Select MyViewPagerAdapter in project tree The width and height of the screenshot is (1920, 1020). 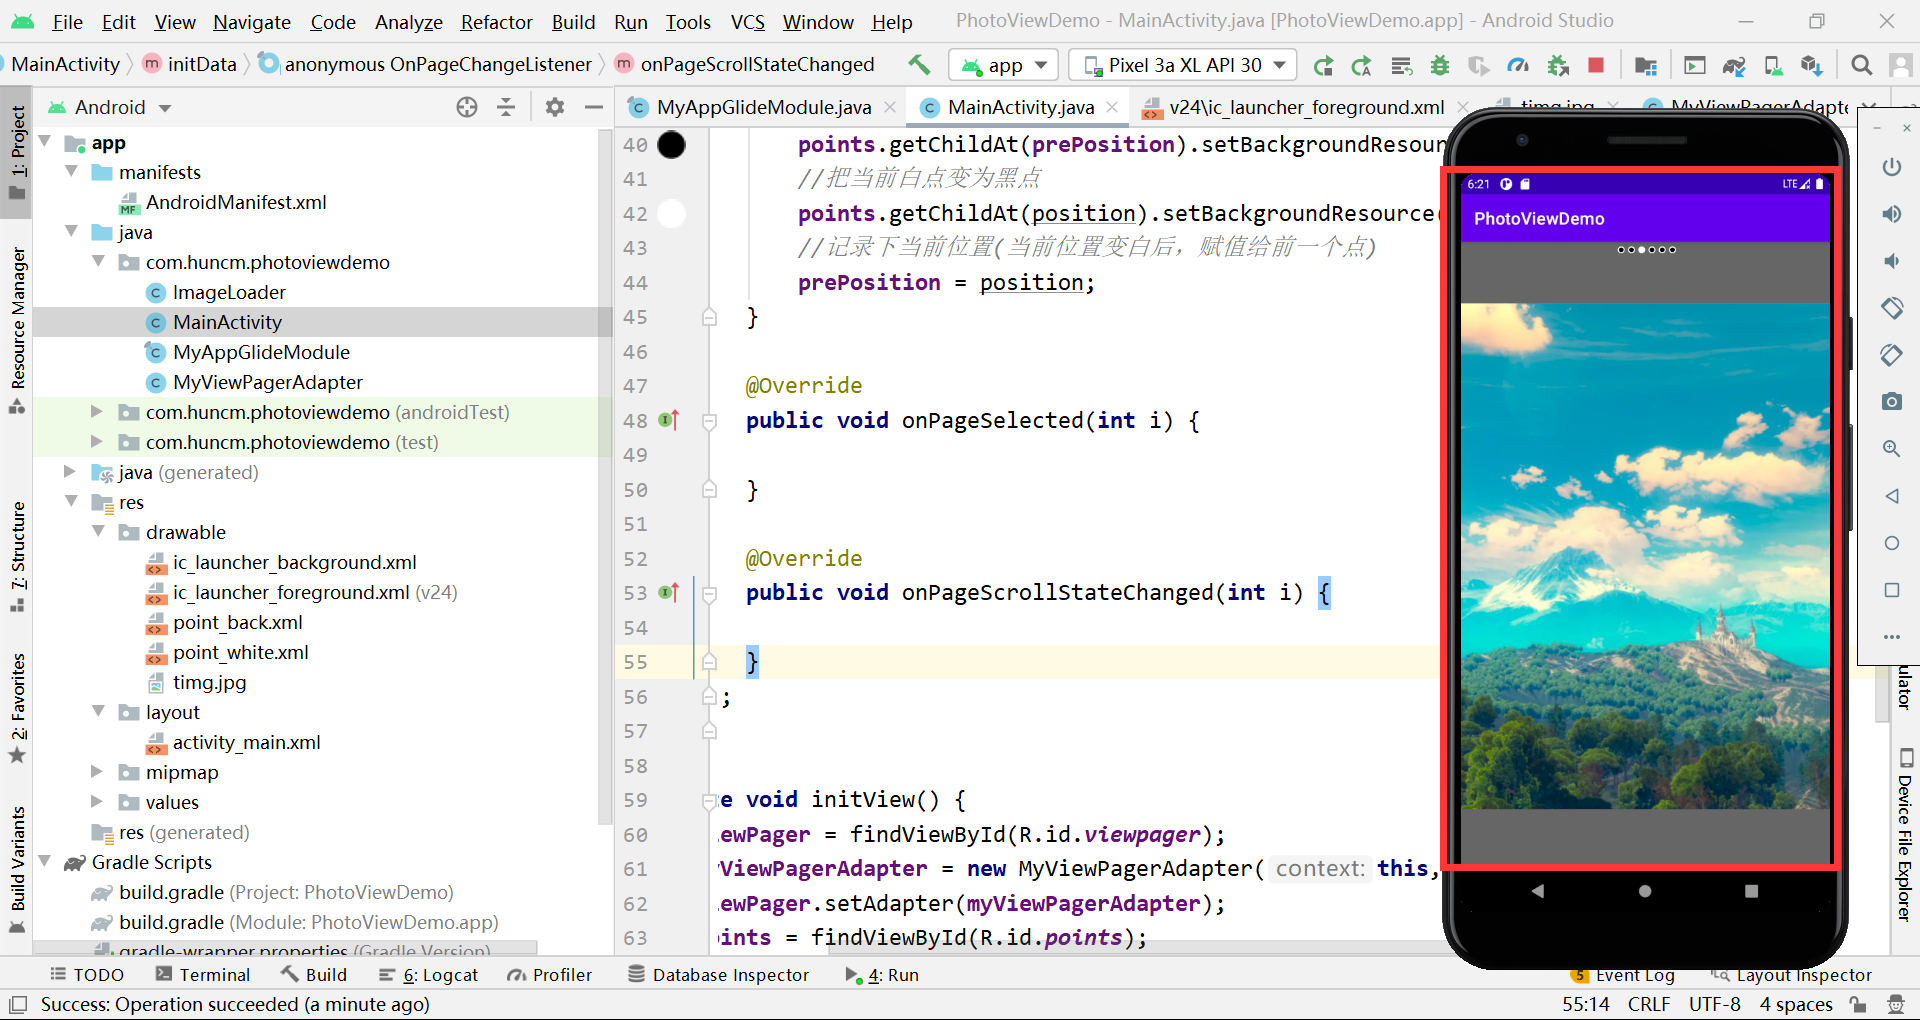click(x=267, y=382)
